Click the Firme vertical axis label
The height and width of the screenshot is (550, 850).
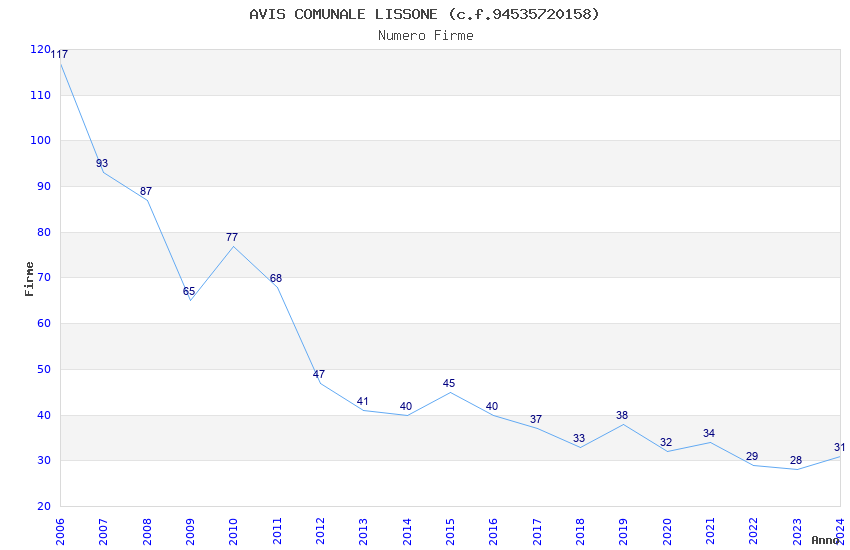click(x=29, y=279)
